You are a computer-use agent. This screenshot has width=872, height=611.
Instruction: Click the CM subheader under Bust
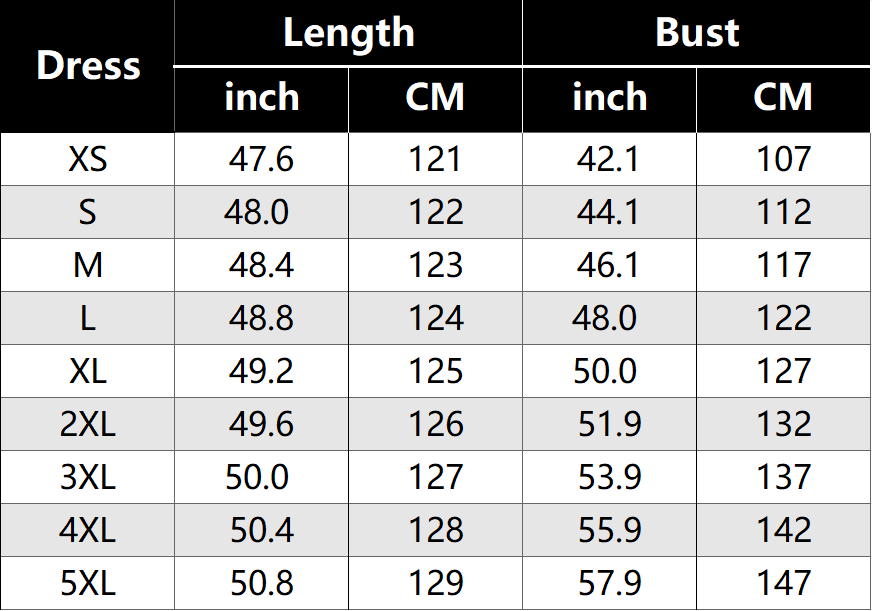click(x=783, y=98)
